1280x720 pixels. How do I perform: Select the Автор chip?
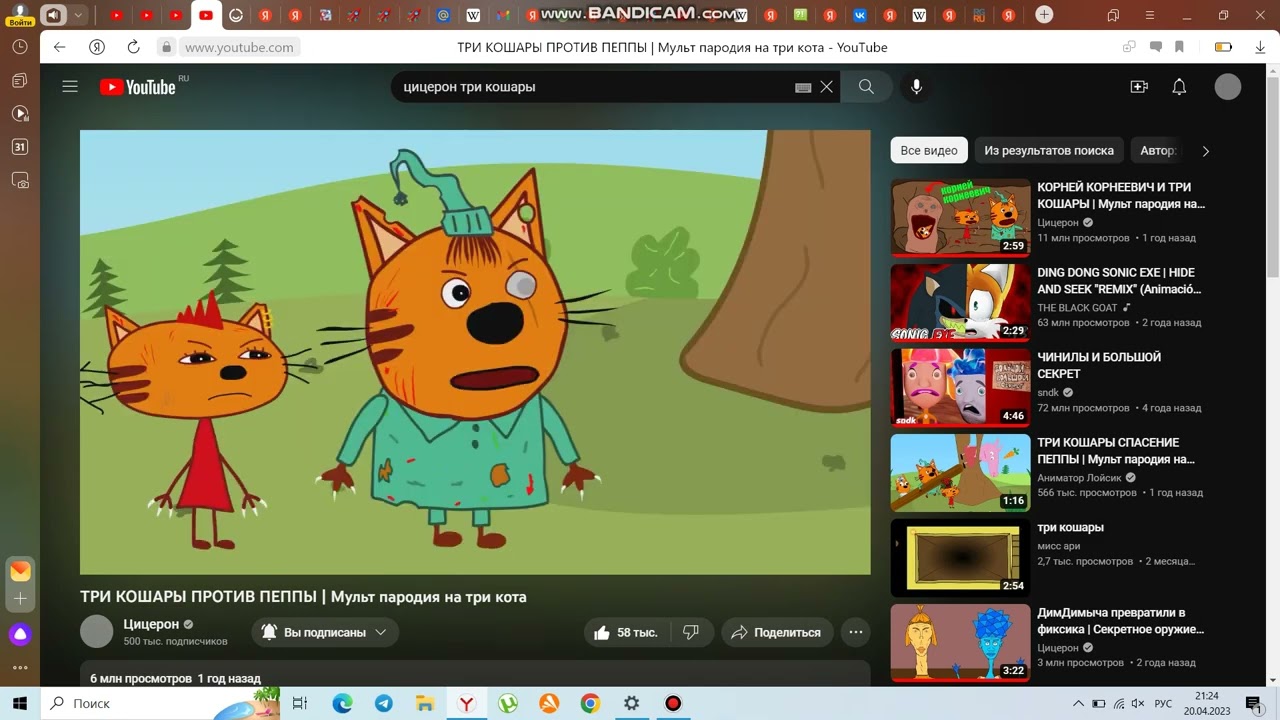click(x=1156, y=150)
